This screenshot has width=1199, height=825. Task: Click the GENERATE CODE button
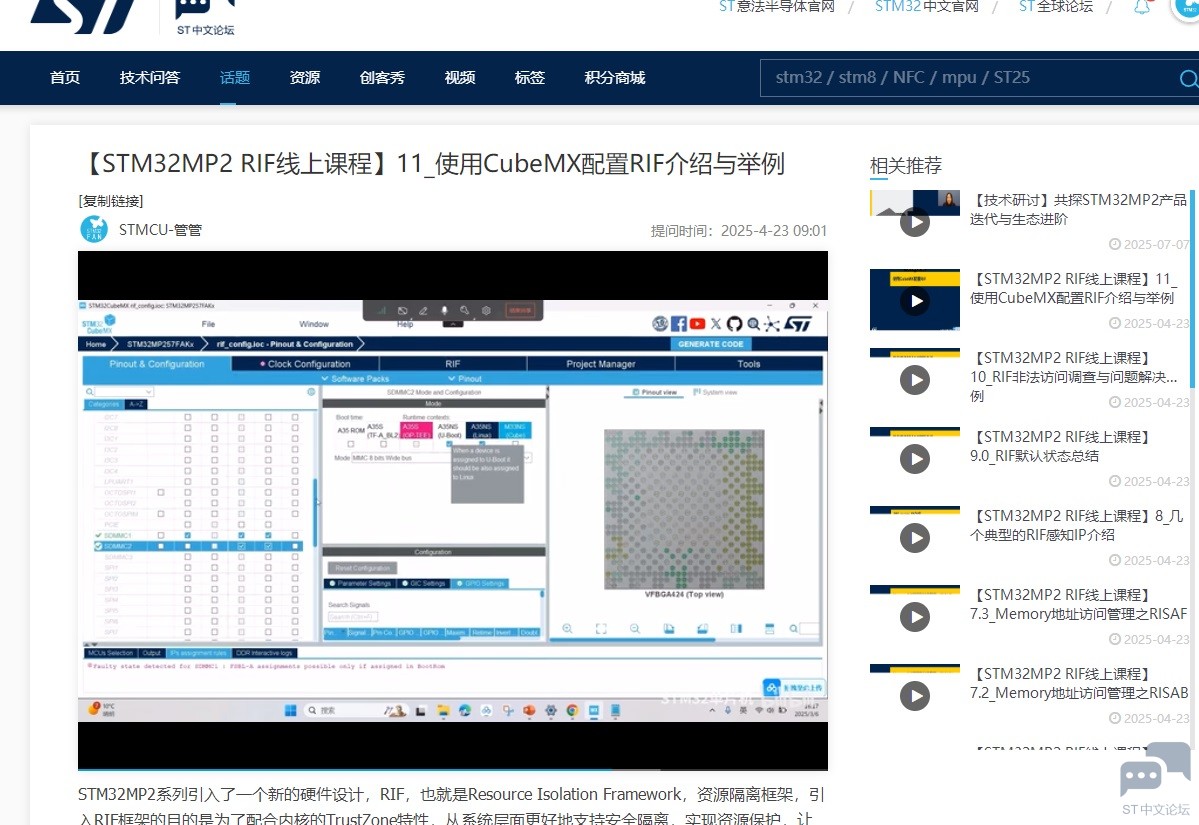coord(710,344)
